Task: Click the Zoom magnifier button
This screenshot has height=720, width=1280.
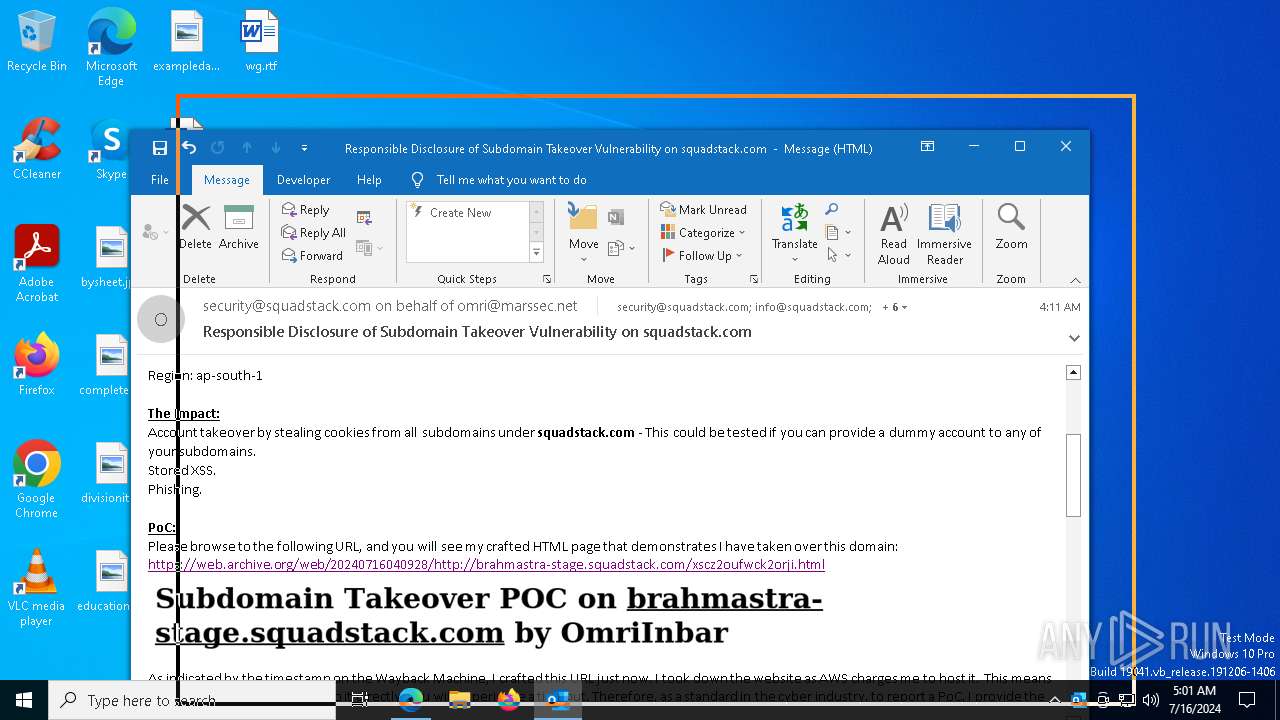Action: pos(1011,227)
